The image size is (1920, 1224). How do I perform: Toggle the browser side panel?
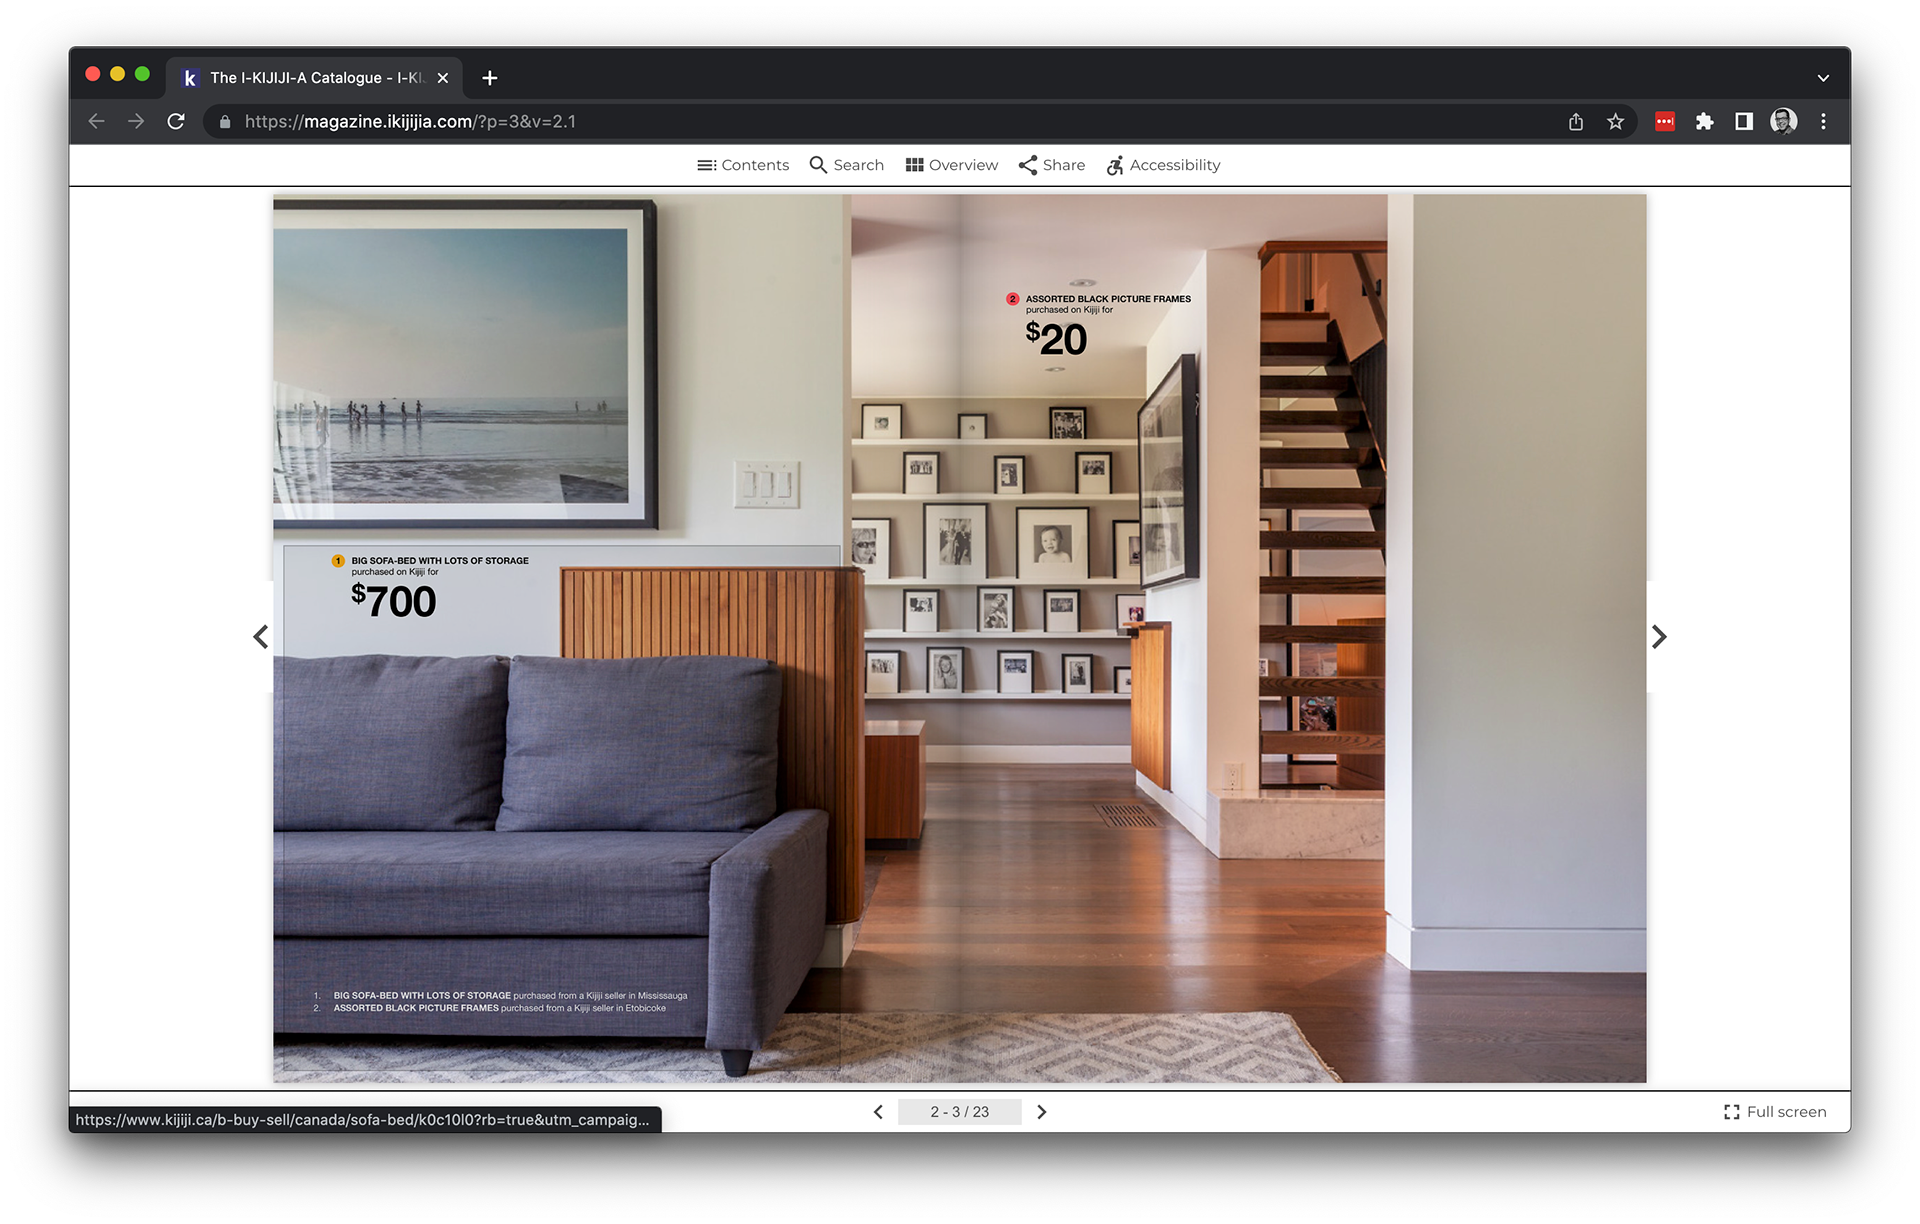(1743, 122)
